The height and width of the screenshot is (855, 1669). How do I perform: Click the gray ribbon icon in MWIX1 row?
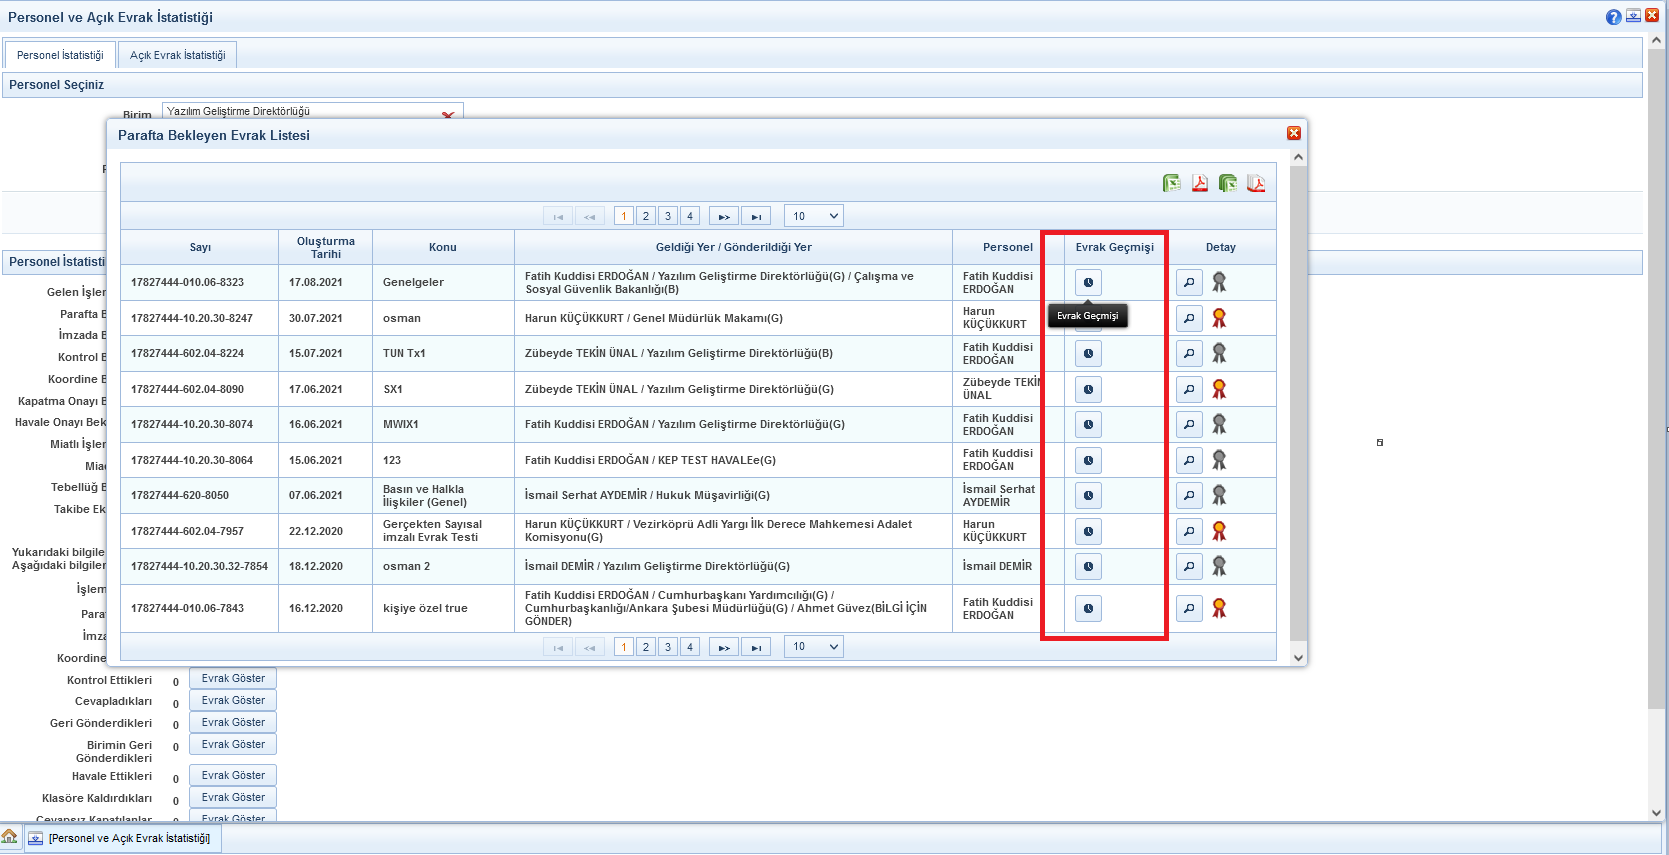click(1219, 424)
